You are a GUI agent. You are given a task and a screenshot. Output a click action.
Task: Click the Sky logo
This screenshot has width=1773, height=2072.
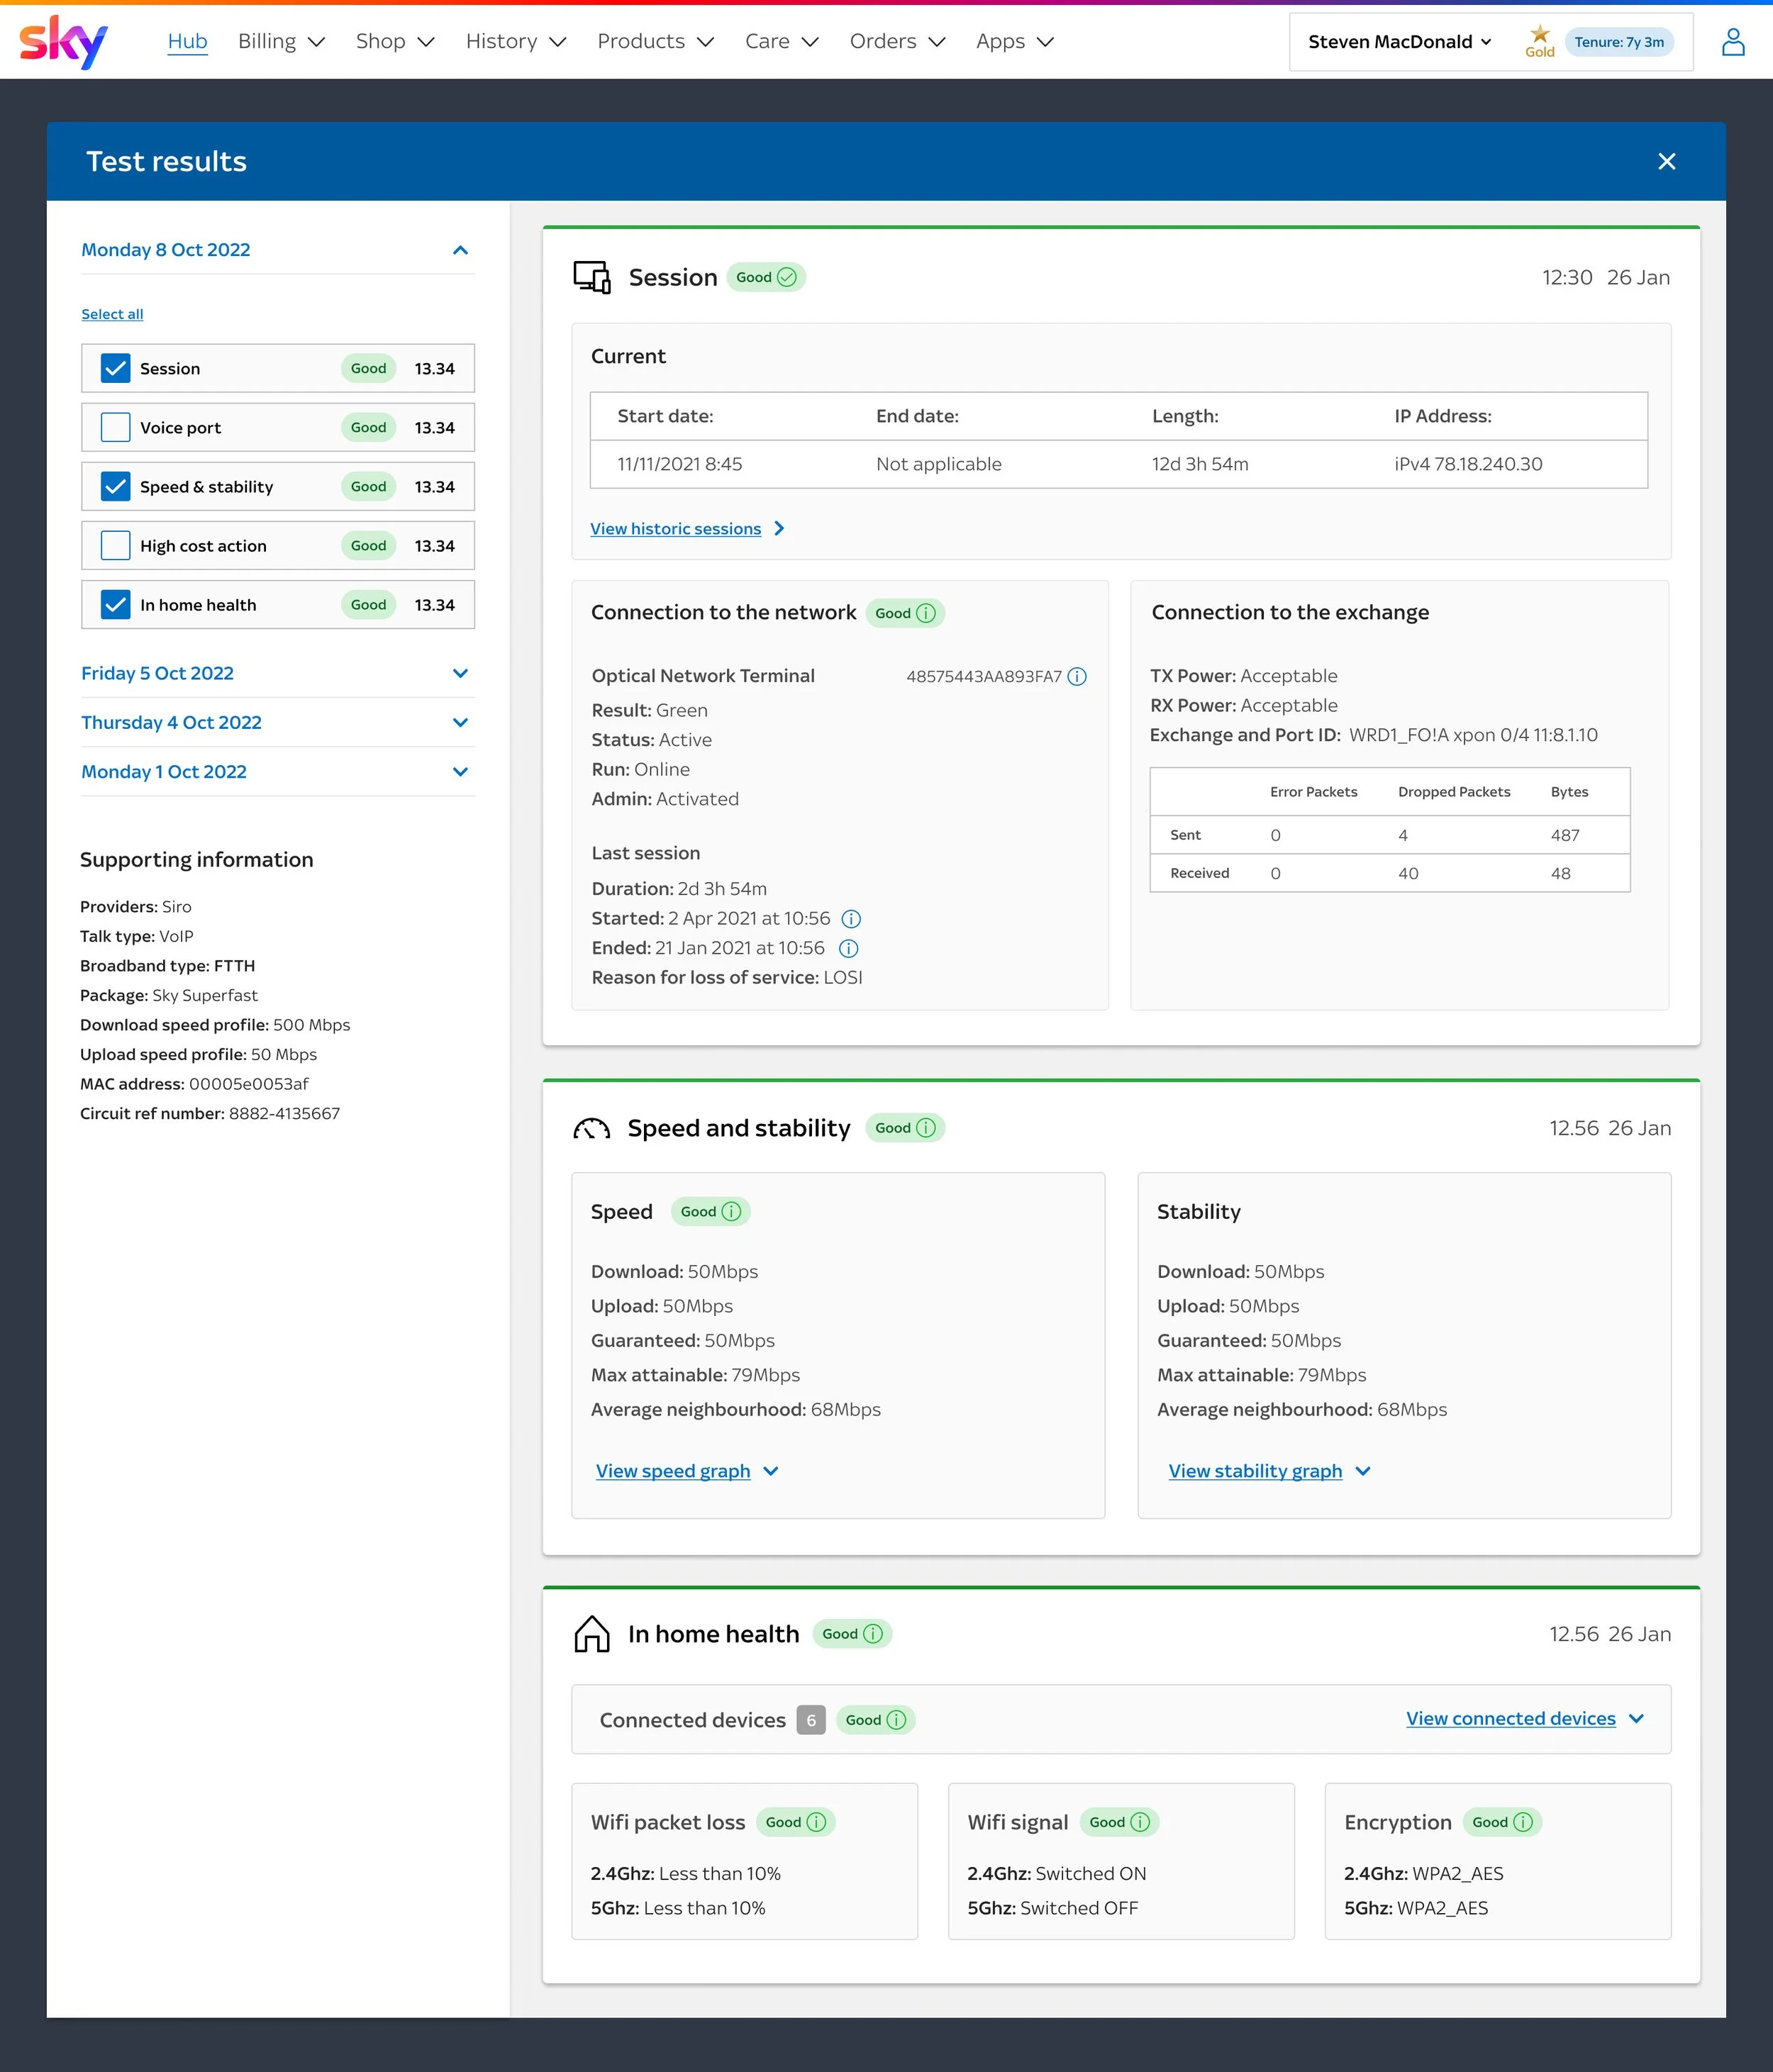(63, 42)
